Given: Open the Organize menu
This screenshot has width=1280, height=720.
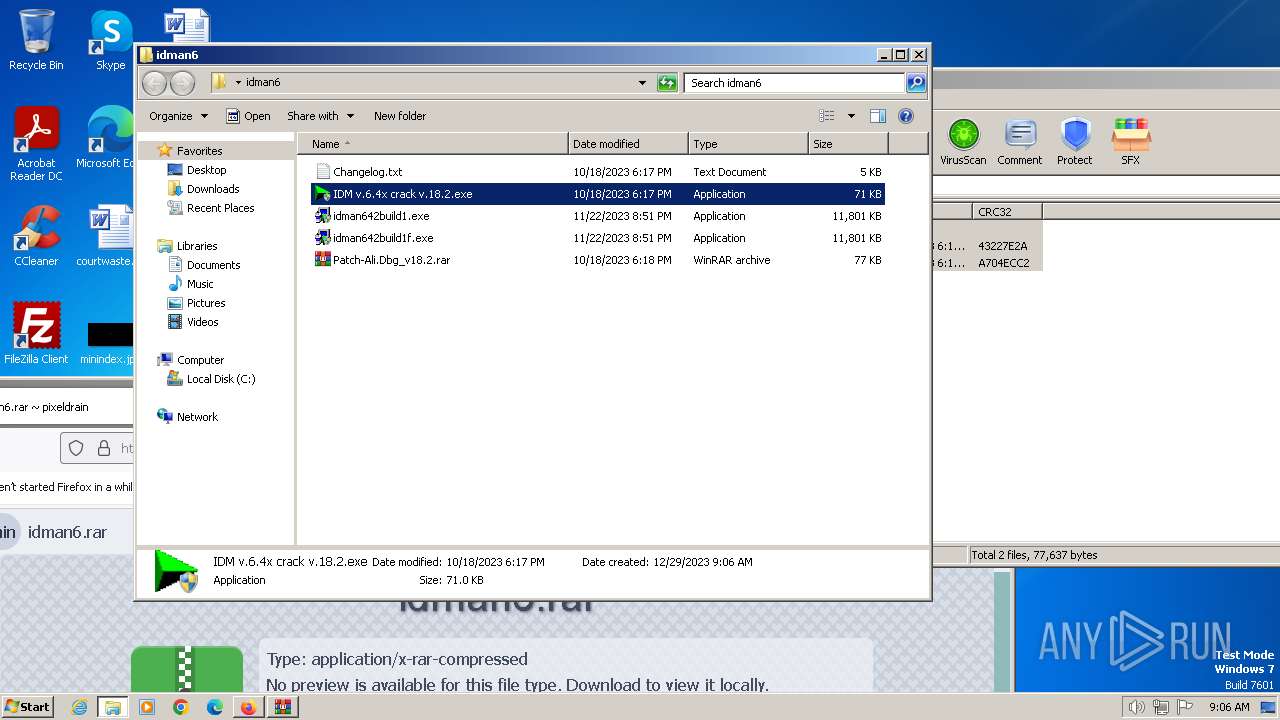Looking at the screenshot, I should point(178,116).
